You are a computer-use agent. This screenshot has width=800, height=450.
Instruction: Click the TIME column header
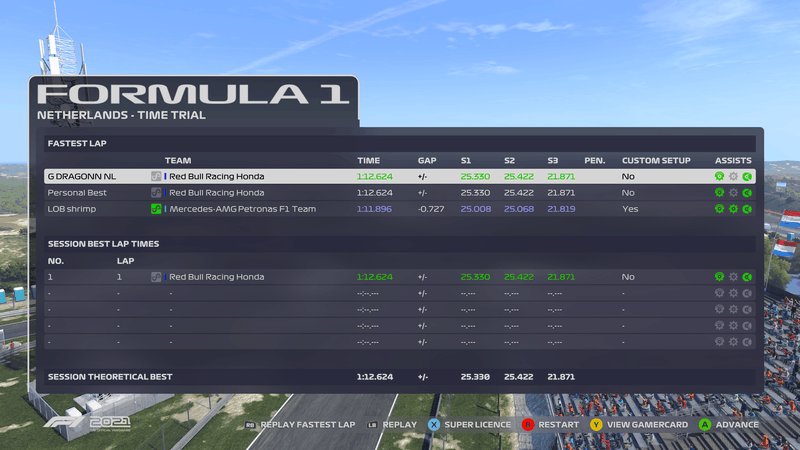click(368, 161)
